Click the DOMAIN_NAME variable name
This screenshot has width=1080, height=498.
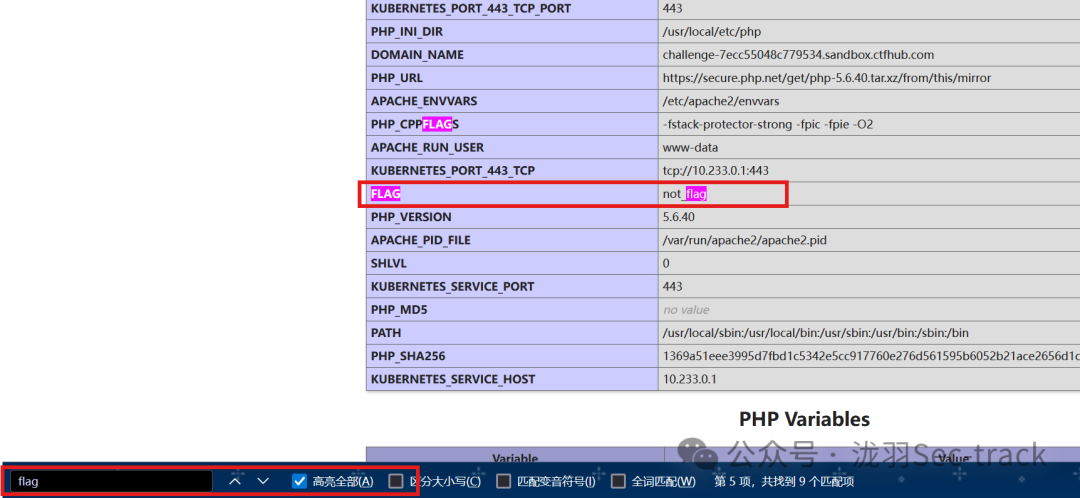[x=417, y=55]
